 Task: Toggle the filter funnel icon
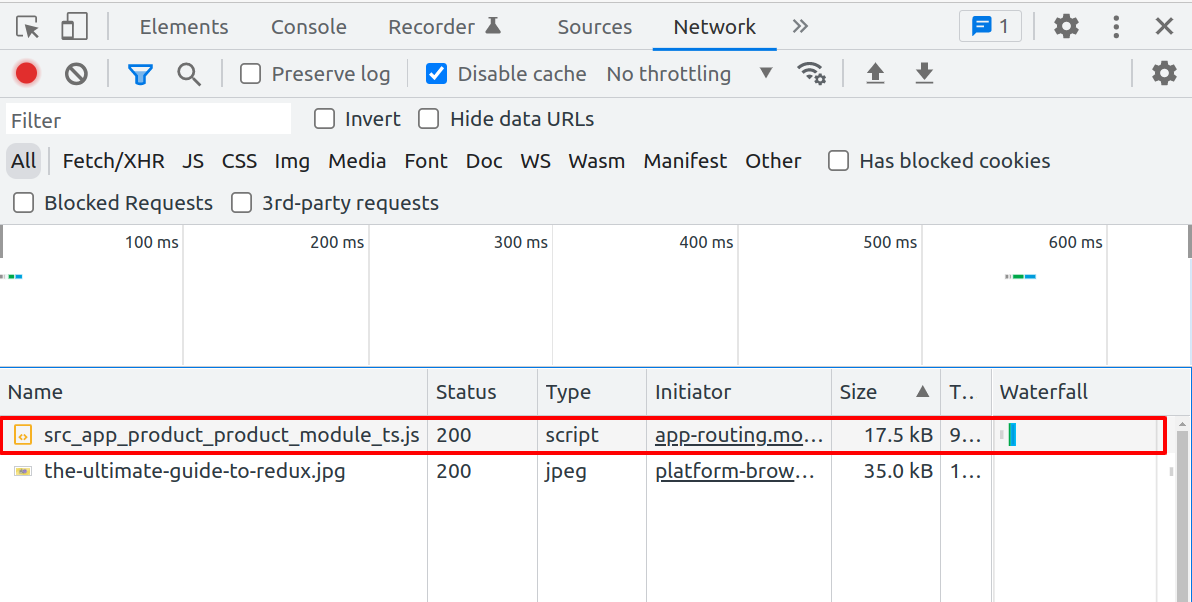(x=141, y=74)
